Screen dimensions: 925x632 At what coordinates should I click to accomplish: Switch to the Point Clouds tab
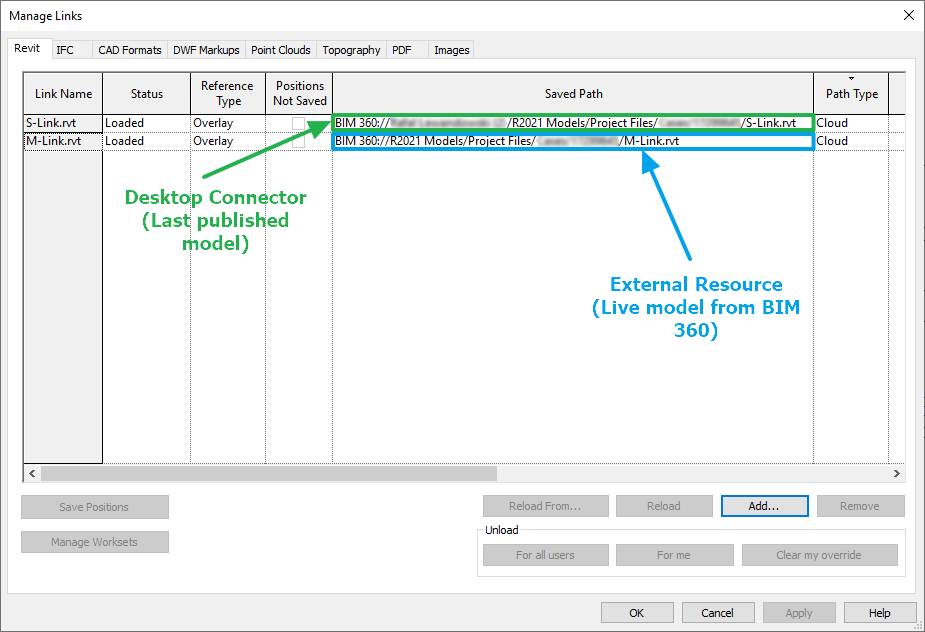tap(280, 49)
